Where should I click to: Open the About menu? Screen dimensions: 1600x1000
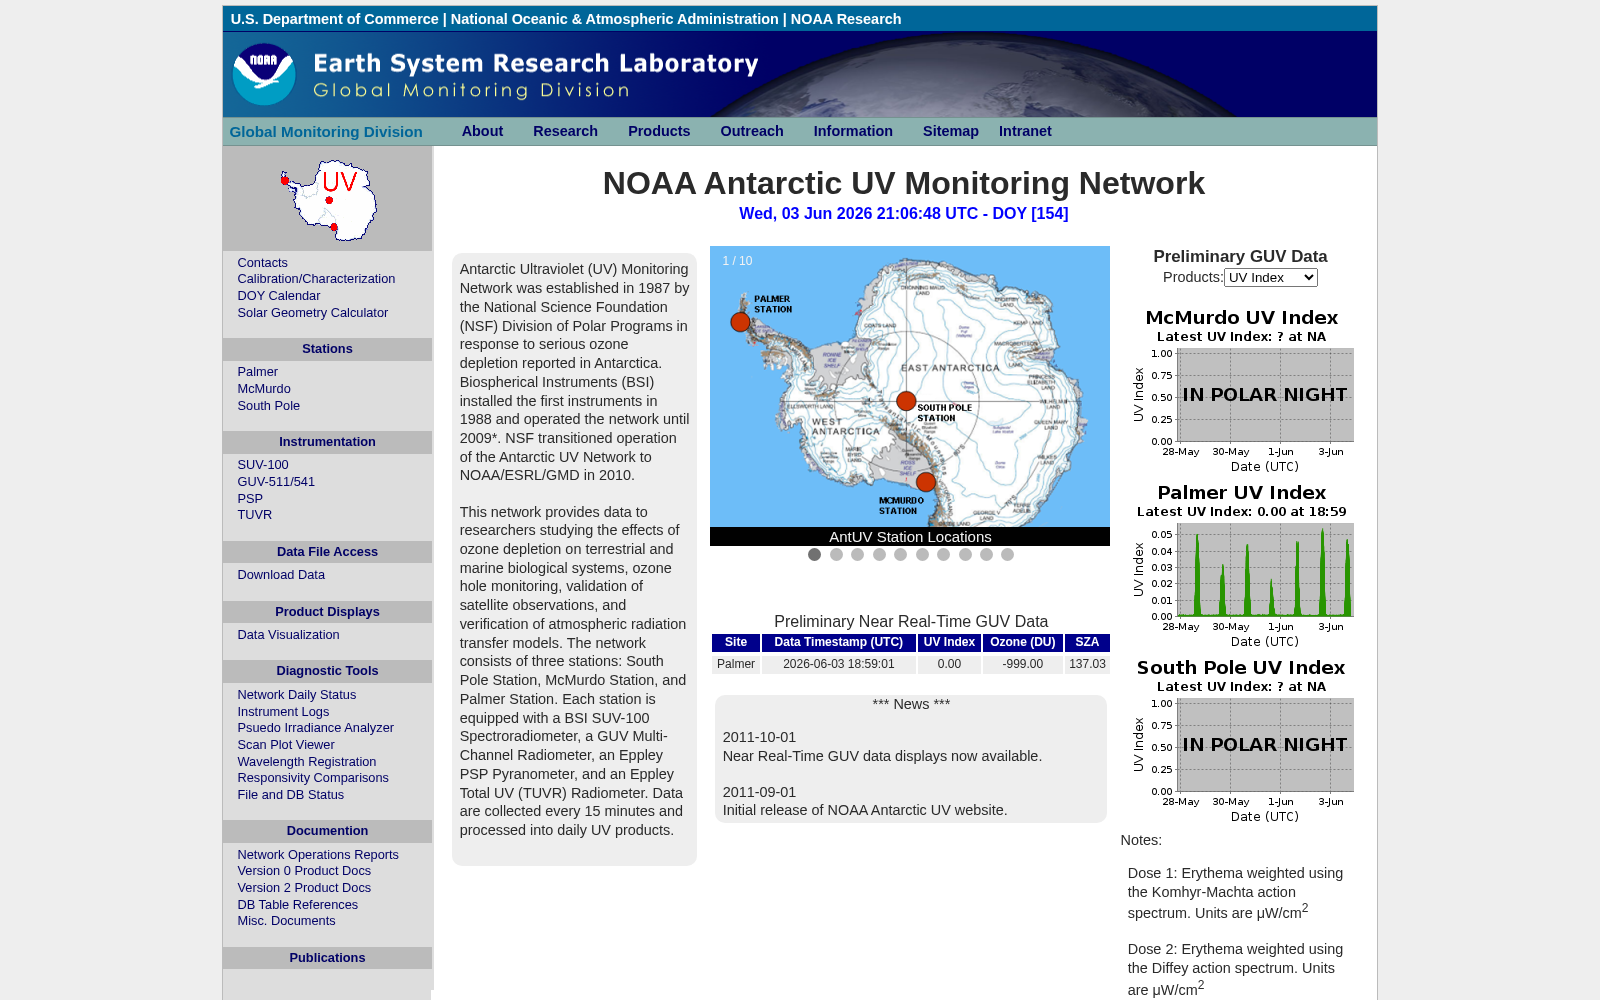point(482,131)
